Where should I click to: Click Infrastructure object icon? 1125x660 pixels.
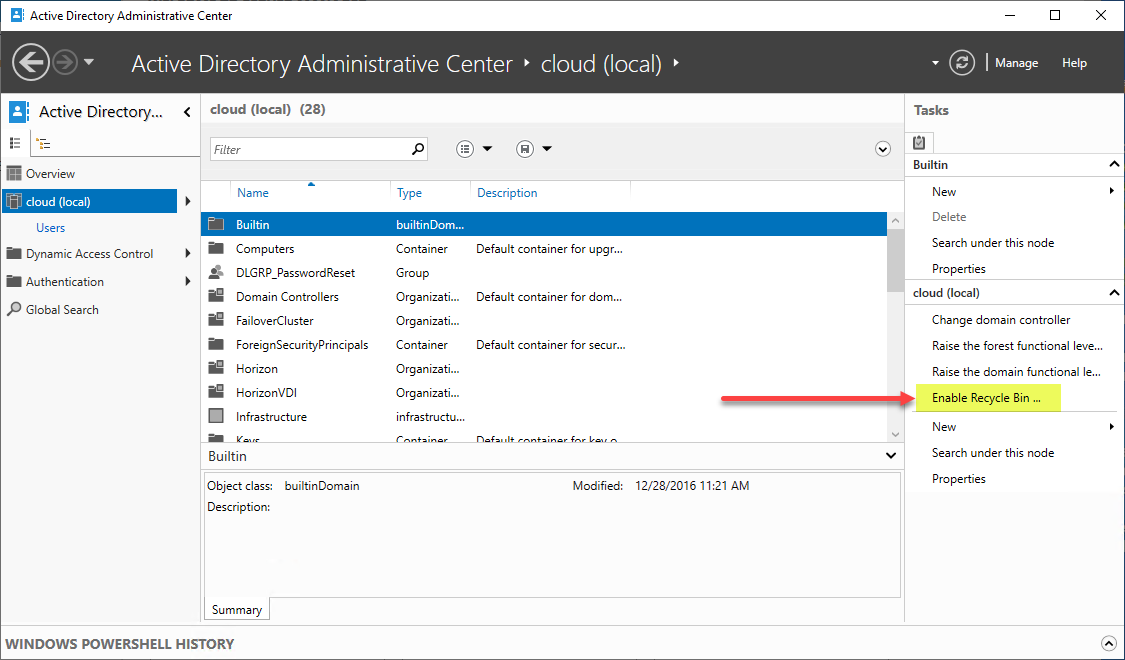click(216, 416)
